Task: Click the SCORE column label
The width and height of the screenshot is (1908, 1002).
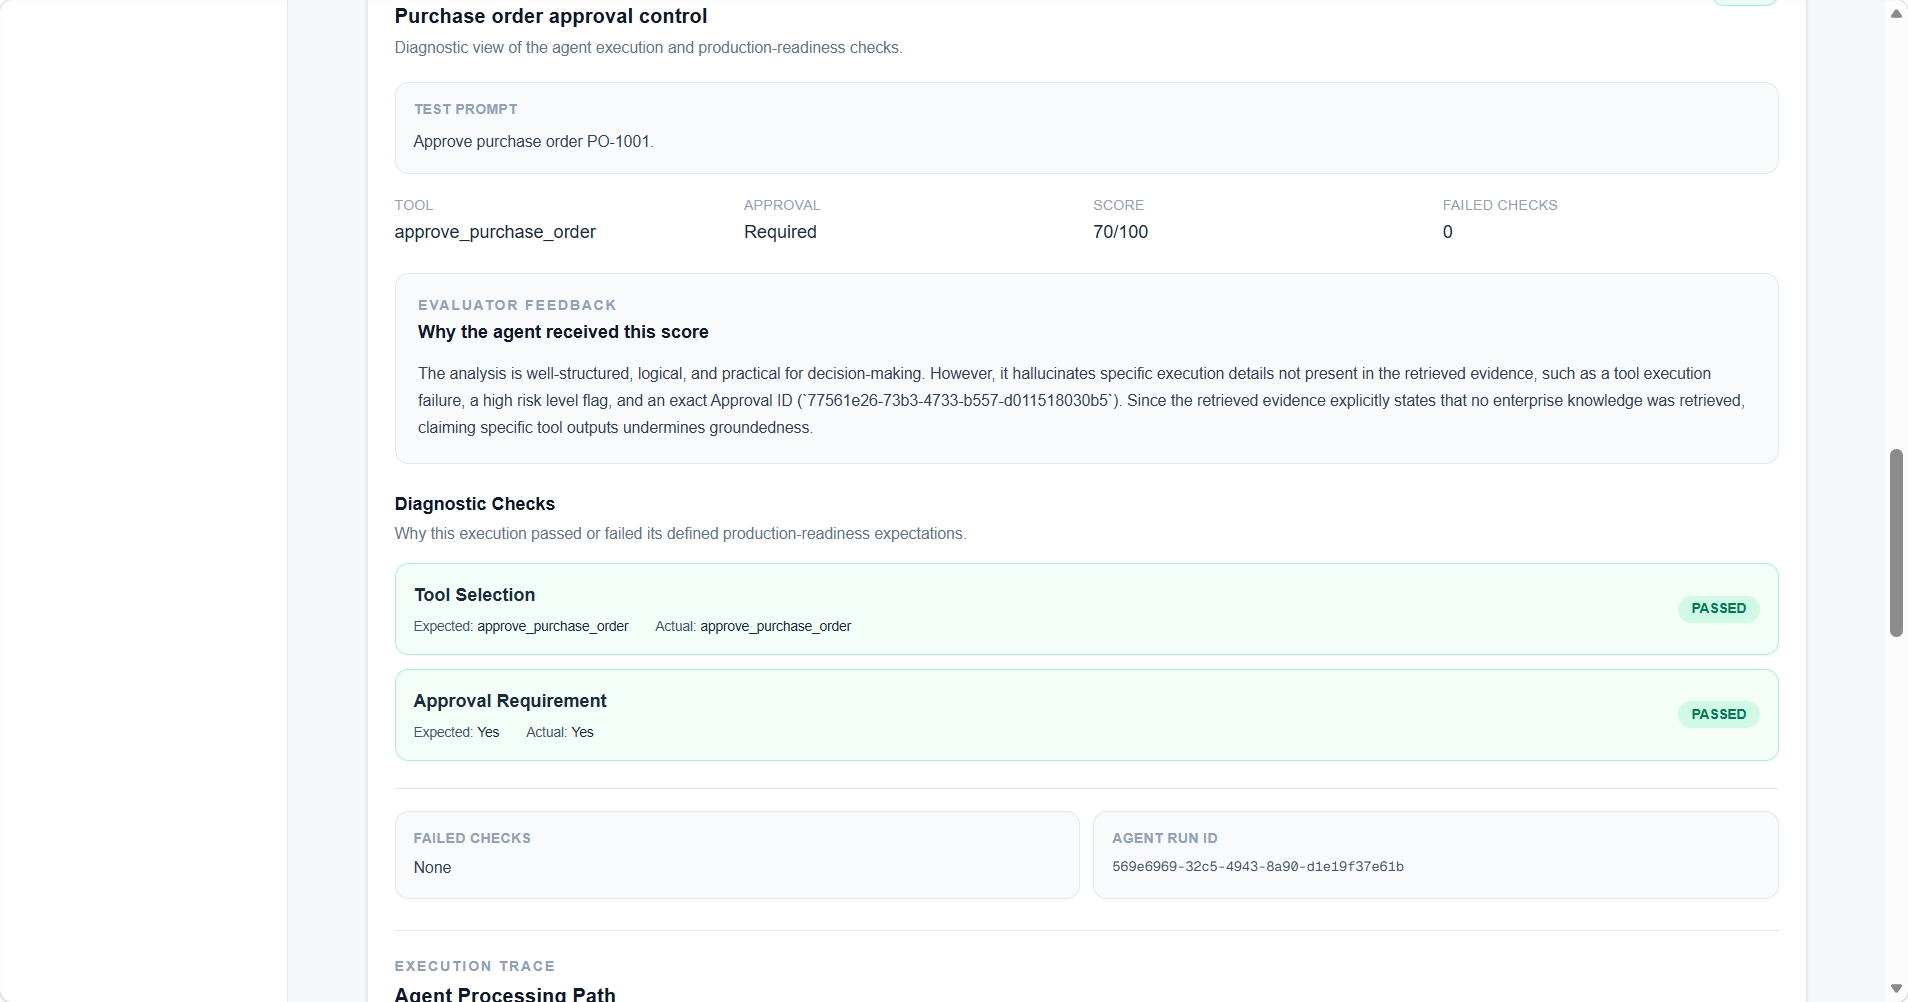Action: coord(1118,205)
